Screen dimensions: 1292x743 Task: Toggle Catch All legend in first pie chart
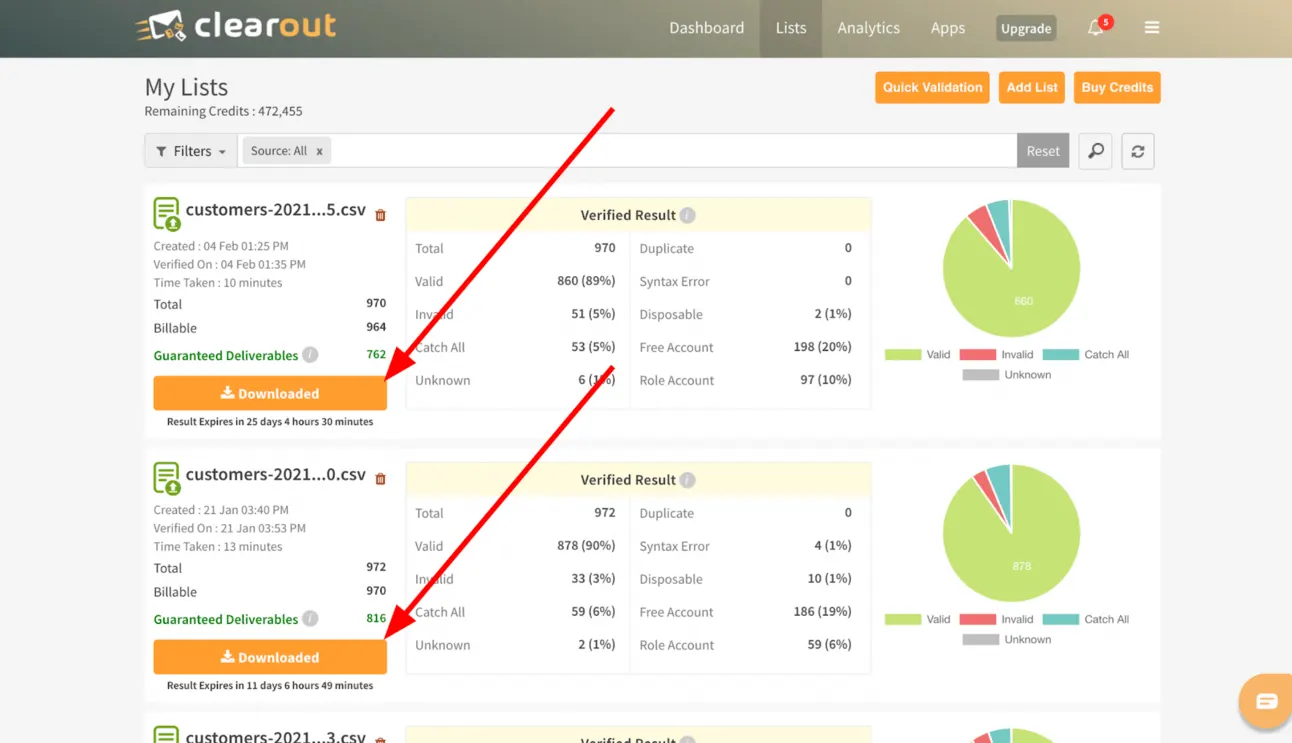(1085, 354)
